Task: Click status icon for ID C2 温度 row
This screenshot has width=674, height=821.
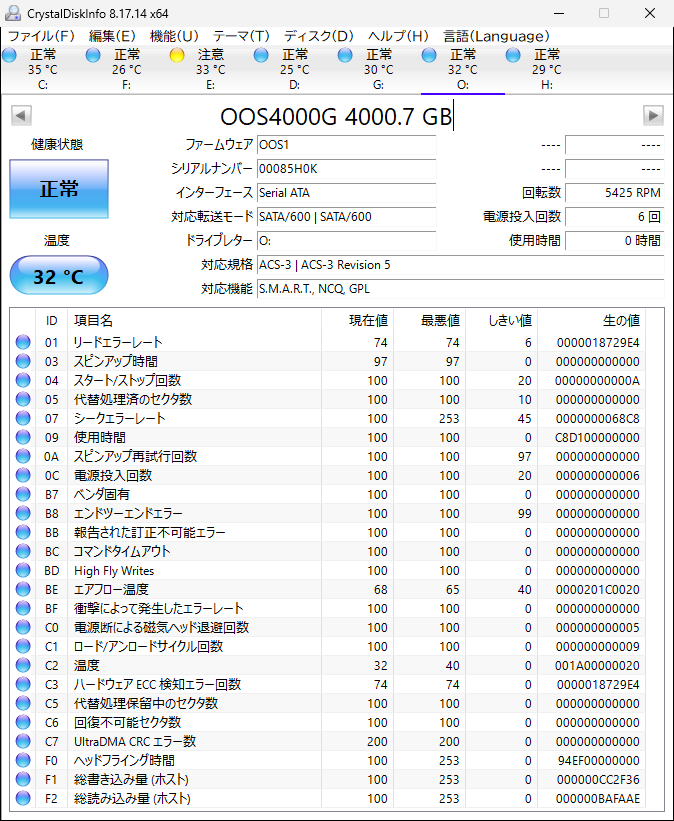Action: pos(23,665)
